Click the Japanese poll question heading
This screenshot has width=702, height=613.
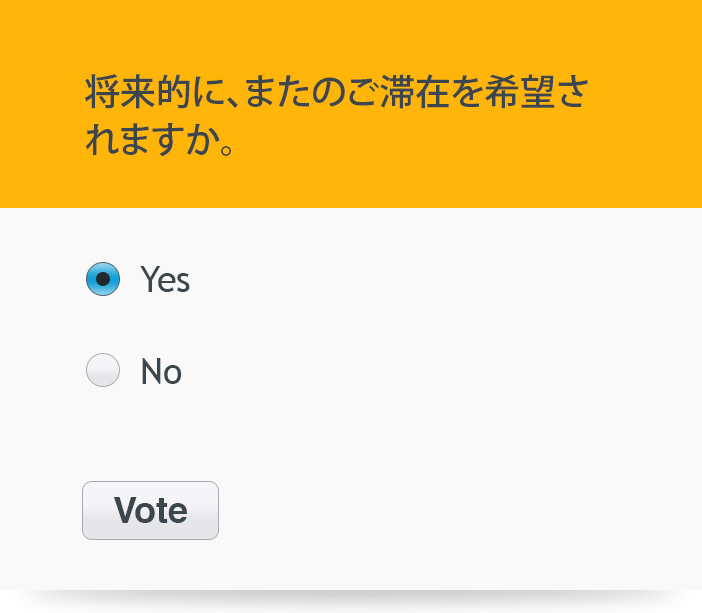(335, 116)
